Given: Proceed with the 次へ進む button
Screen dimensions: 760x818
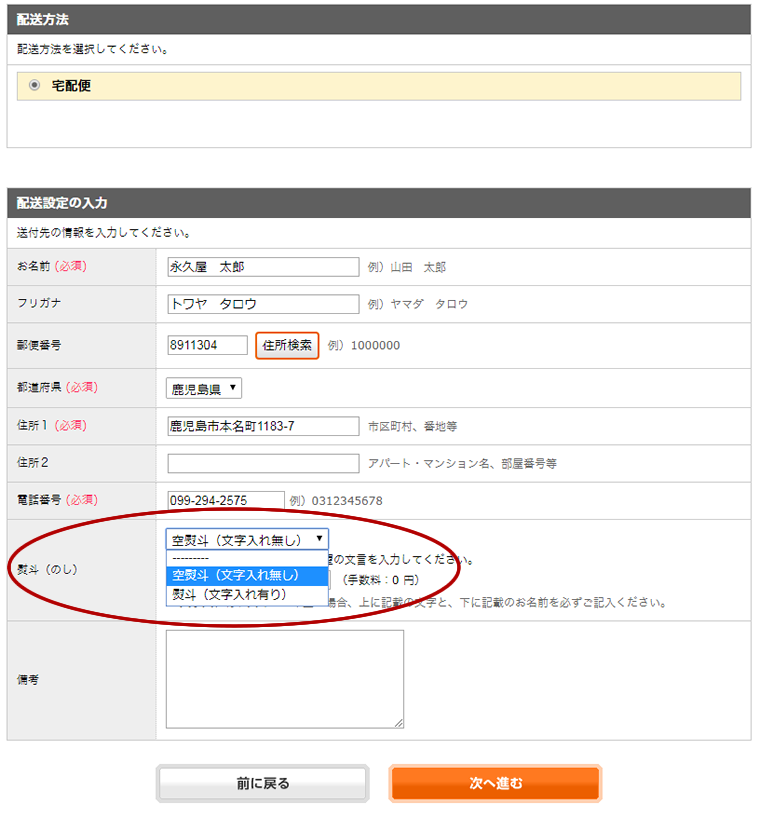Looking at the screenshot, I should pyautogui.click(x=495, y=784).
